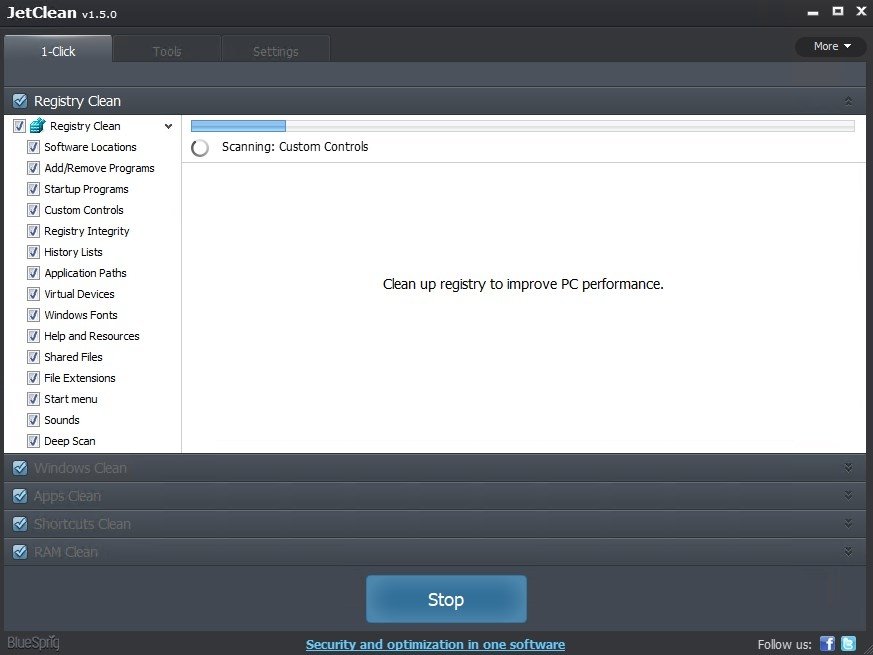Click the Registry Clean cube icon
The width and height of the screenshot is (873, 655).
(x=37, y=126)
